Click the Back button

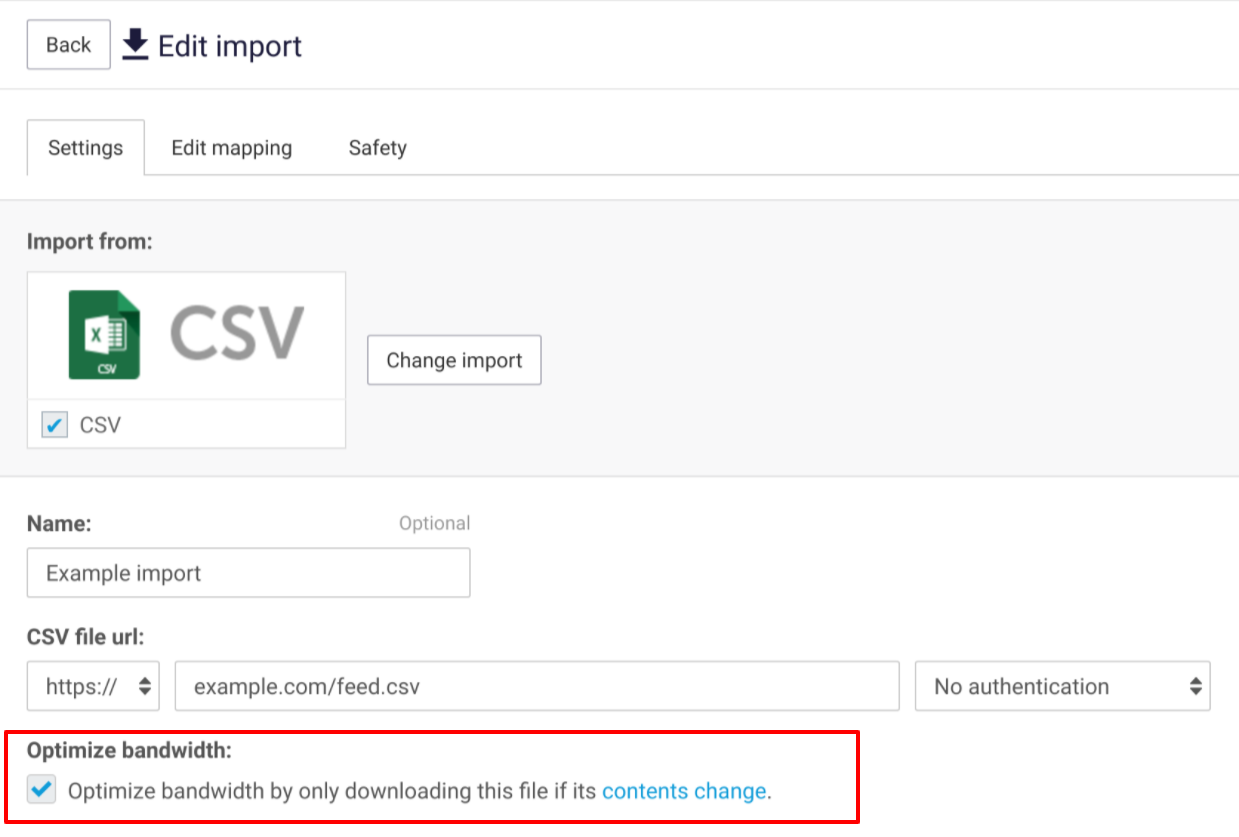pyautogui.click(x=68, y=45)
